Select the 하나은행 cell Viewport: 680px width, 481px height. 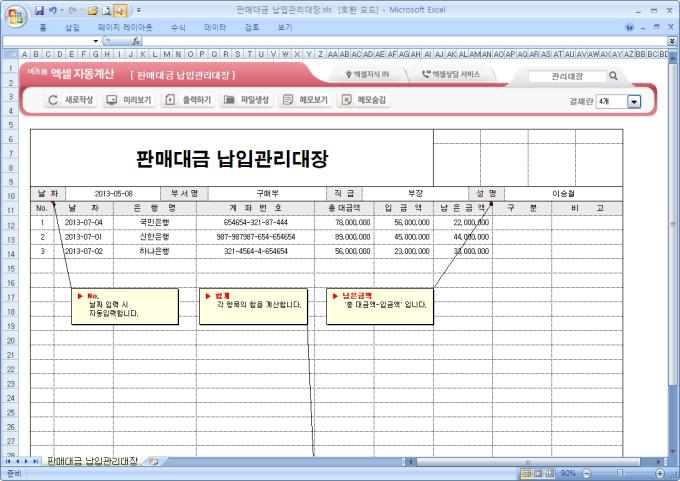[155, 251]
